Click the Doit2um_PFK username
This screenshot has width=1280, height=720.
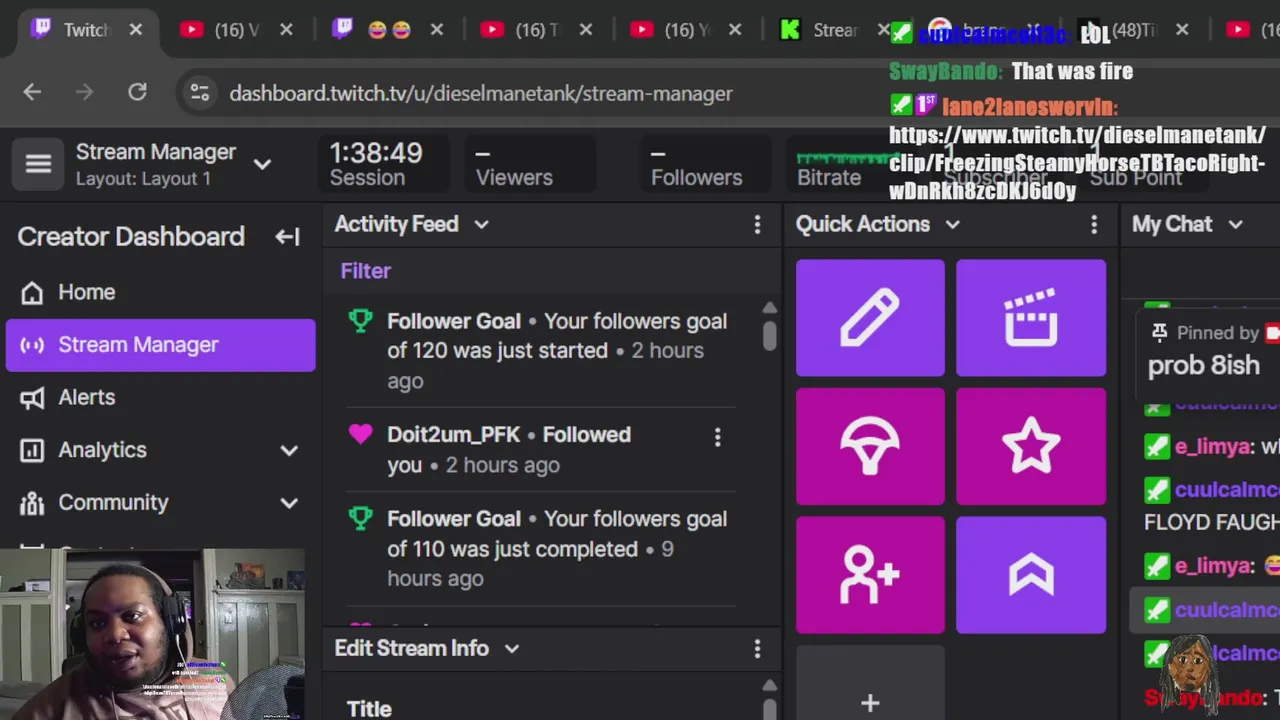pos(453,435)
